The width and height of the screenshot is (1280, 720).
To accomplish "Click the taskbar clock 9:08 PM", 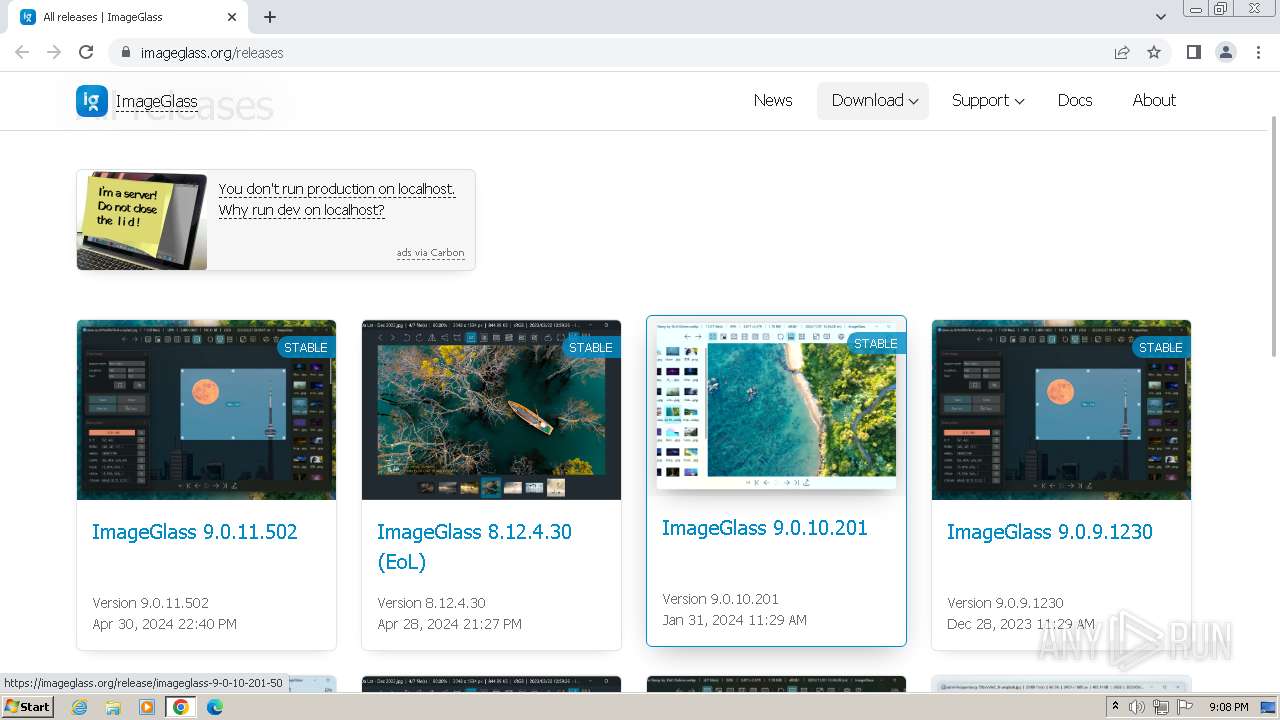I will [1228, 707].
